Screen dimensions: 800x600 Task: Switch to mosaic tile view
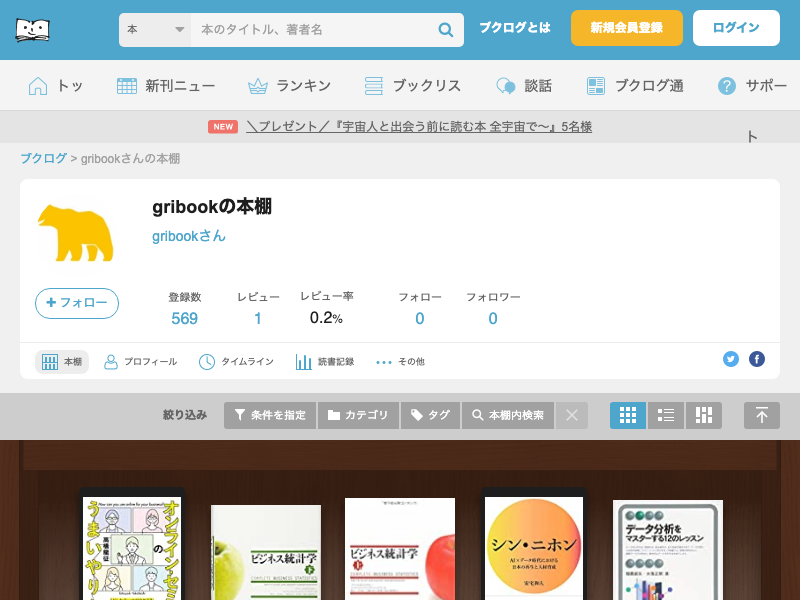coord(704,415)
